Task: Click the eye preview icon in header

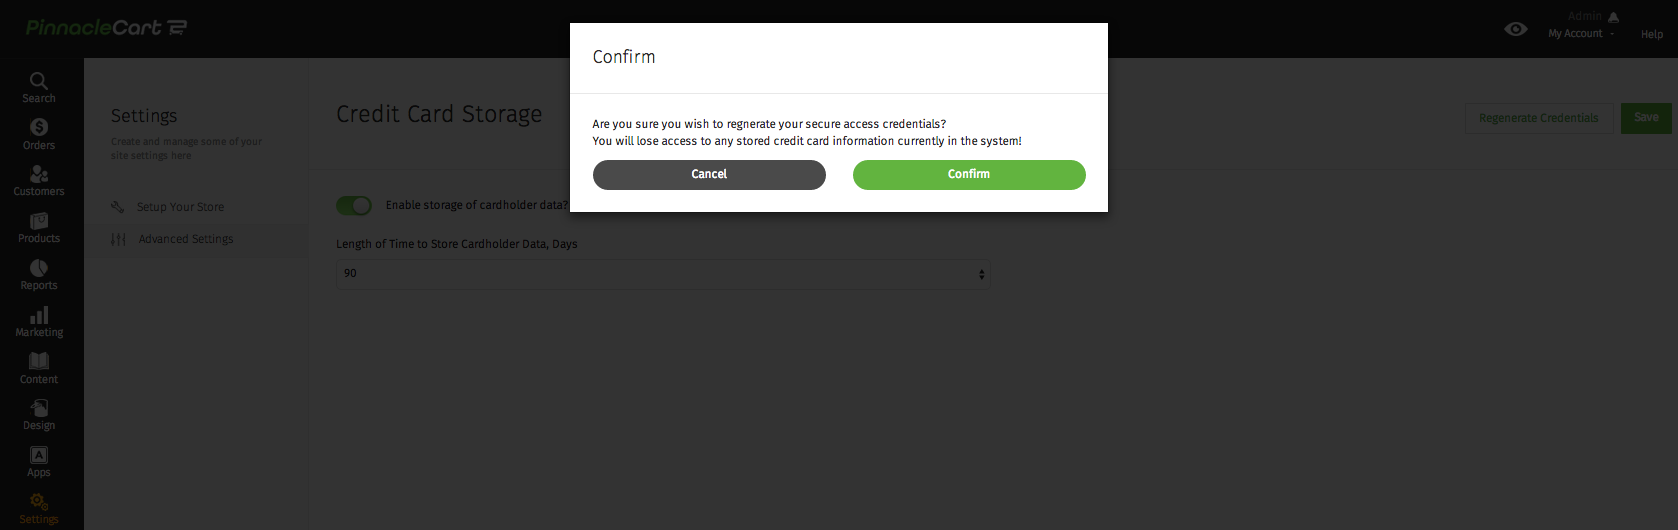Action: tap(1516, 29)
